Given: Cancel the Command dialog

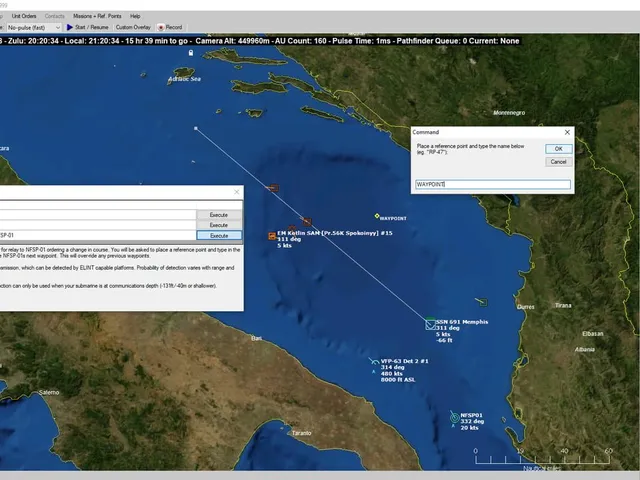Looking at the screenshot, I should coord(558,162).
